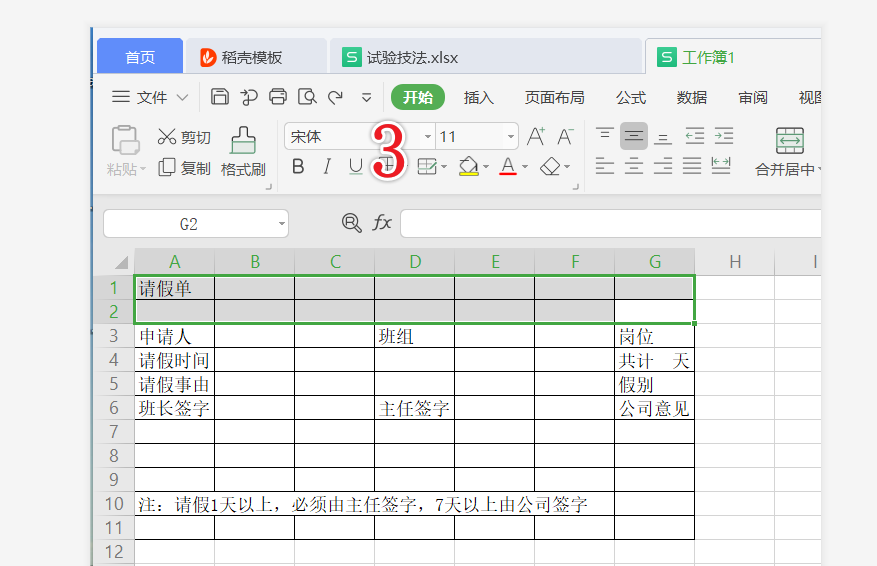Cut selection with 剪切 scissors button
The height and width of the screenshot is (566, 877).
pos(183,137)
